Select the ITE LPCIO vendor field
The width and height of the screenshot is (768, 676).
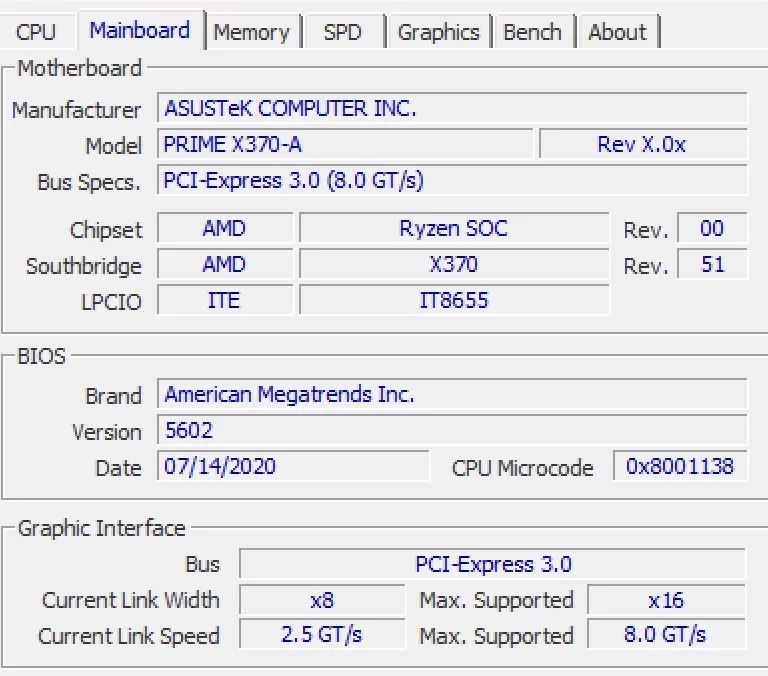225,300
